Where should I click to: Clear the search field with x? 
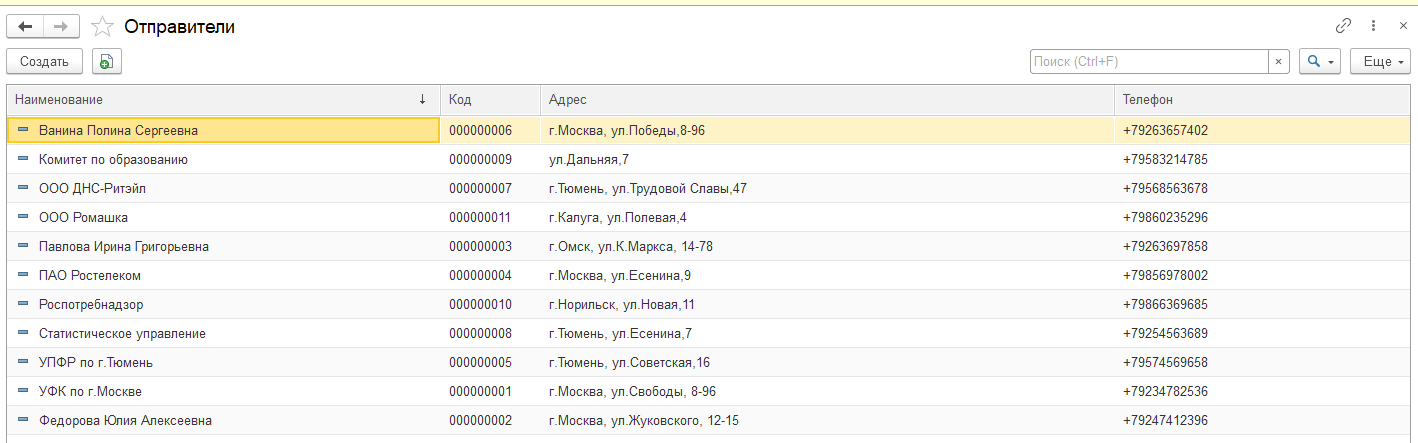point(1279,62)
